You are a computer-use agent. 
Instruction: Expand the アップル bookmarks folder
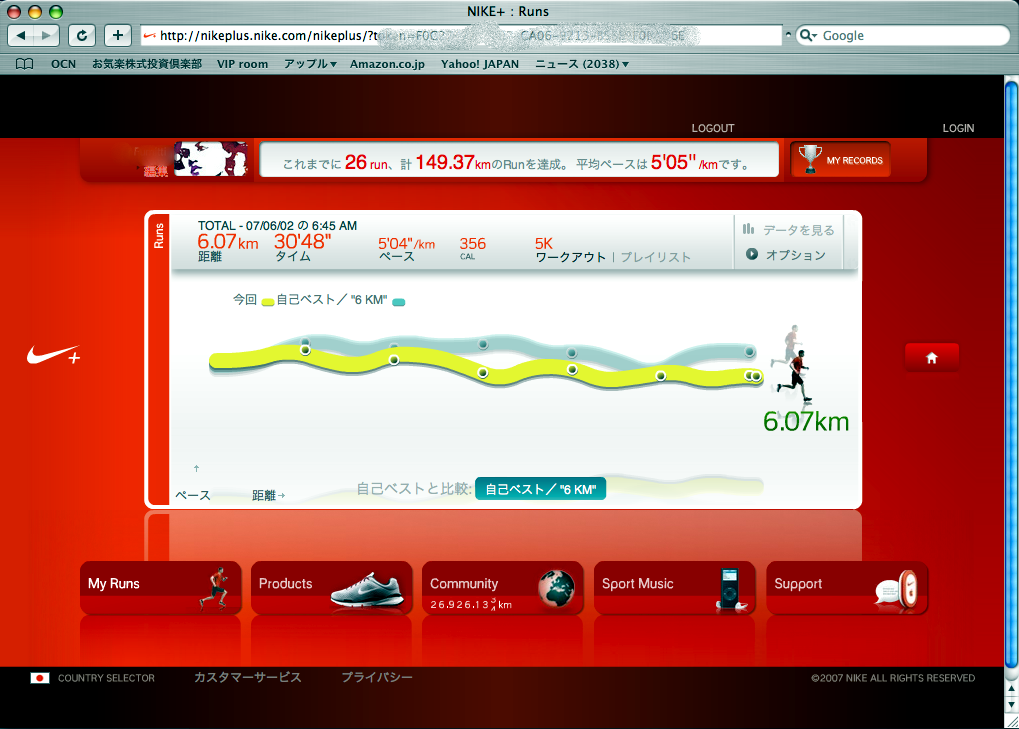point(310,64)
